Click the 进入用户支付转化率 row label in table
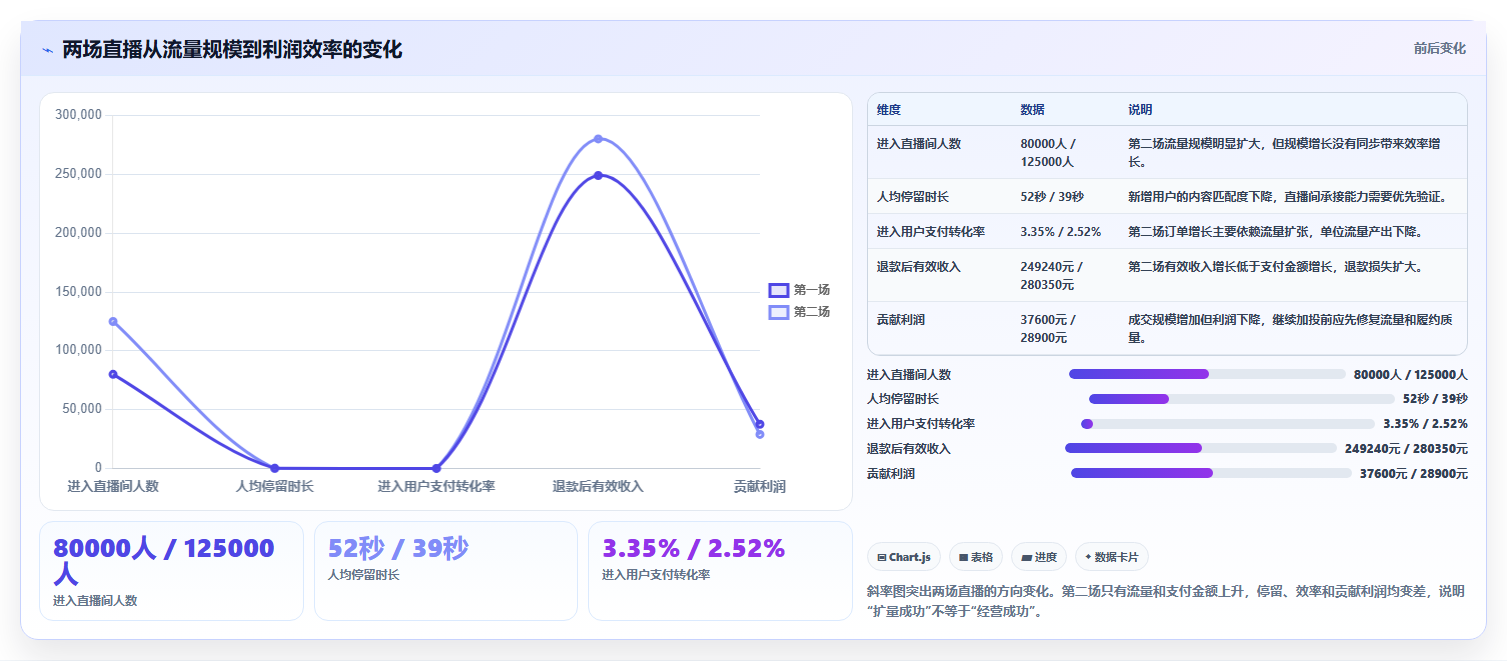Screen dimensions: 1507x661 931,231
